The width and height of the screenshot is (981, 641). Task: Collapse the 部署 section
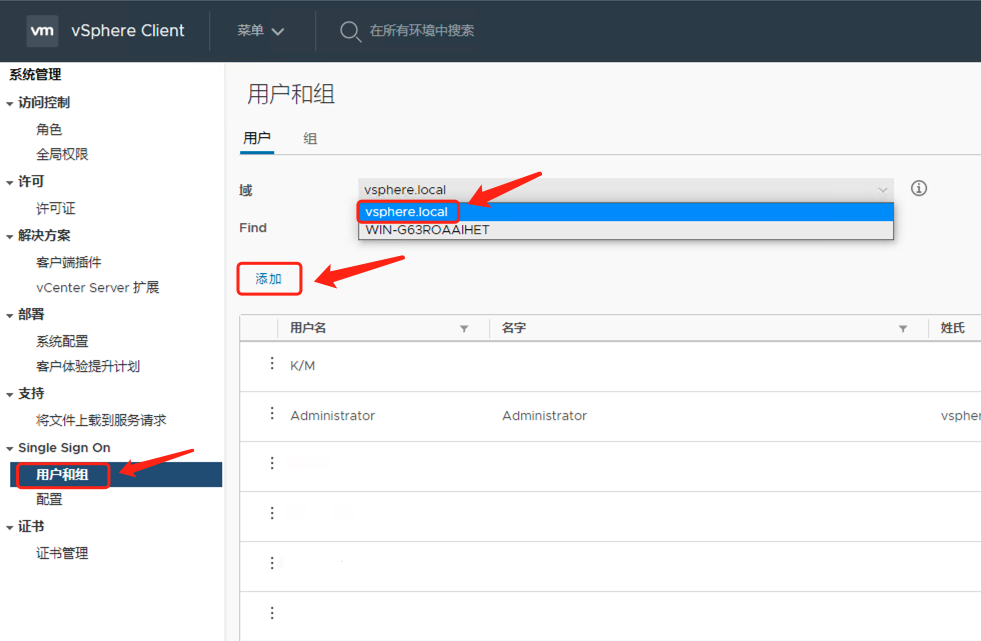[x=9, y=316]
